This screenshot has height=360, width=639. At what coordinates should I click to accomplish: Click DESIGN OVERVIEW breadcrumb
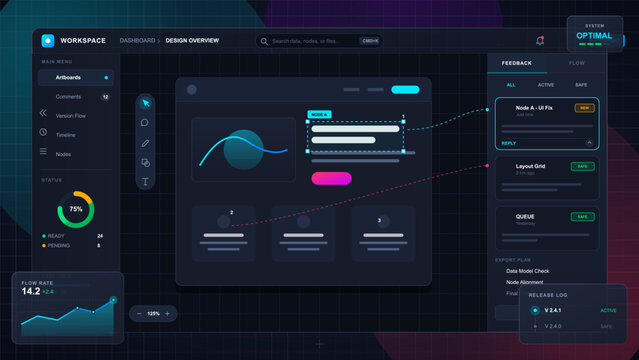tap(192, 40)
